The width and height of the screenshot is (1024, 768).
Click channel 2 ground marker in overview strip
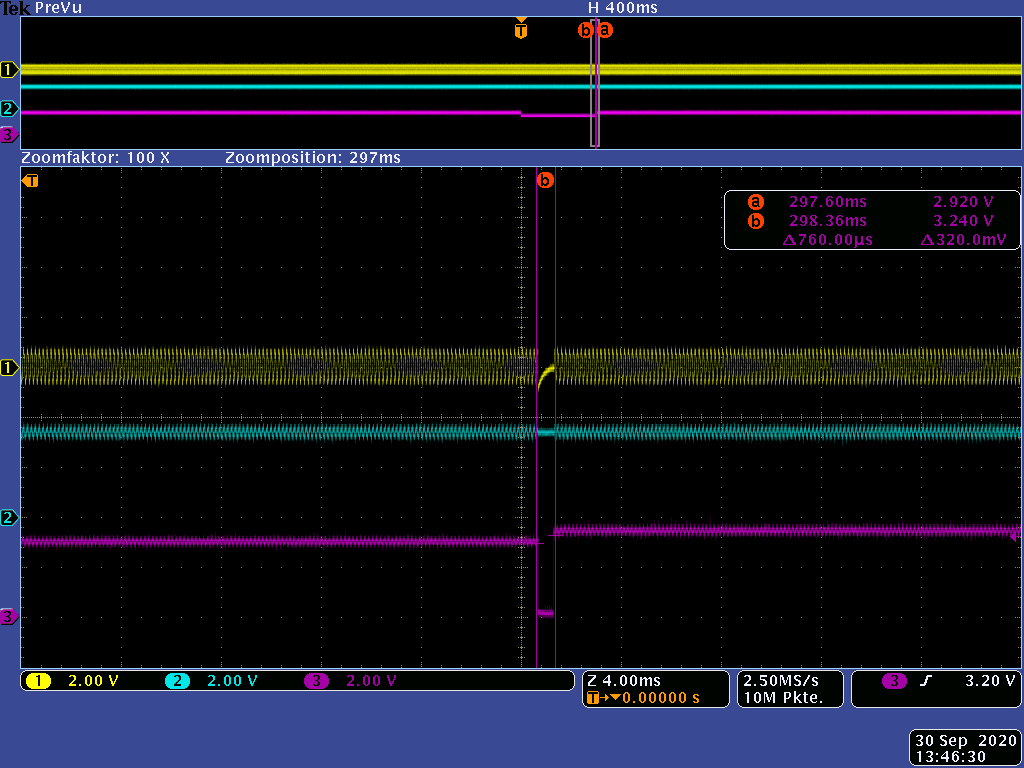click(x=8, y=109)
